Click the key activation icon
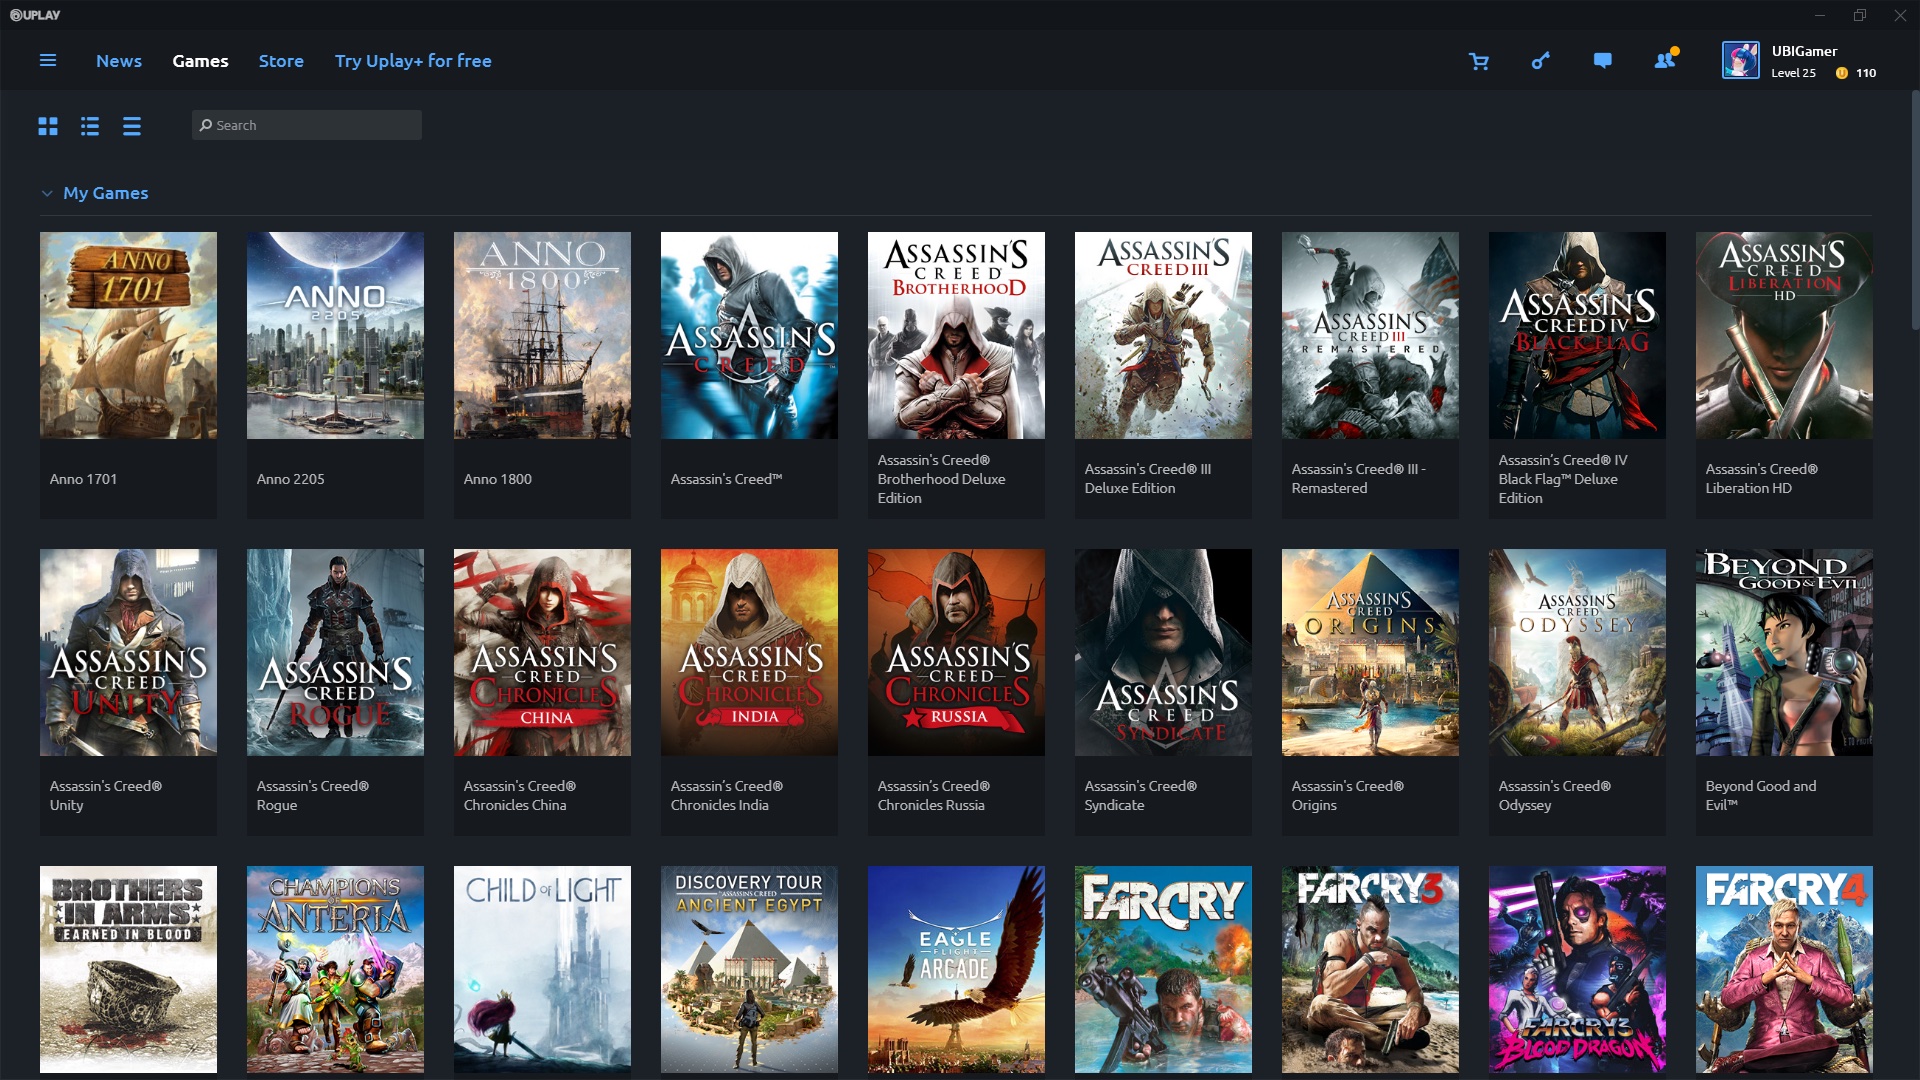 (1540, 61)
